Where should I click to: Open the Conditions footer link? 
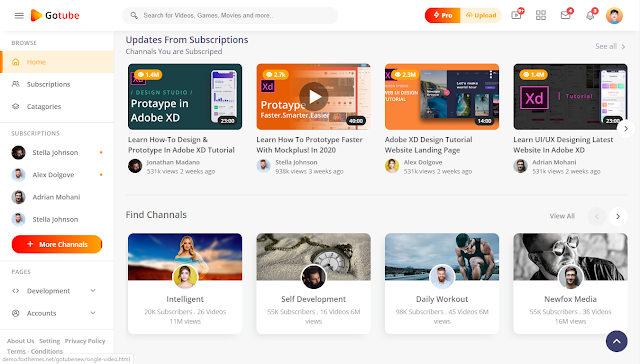click(47, 351)
